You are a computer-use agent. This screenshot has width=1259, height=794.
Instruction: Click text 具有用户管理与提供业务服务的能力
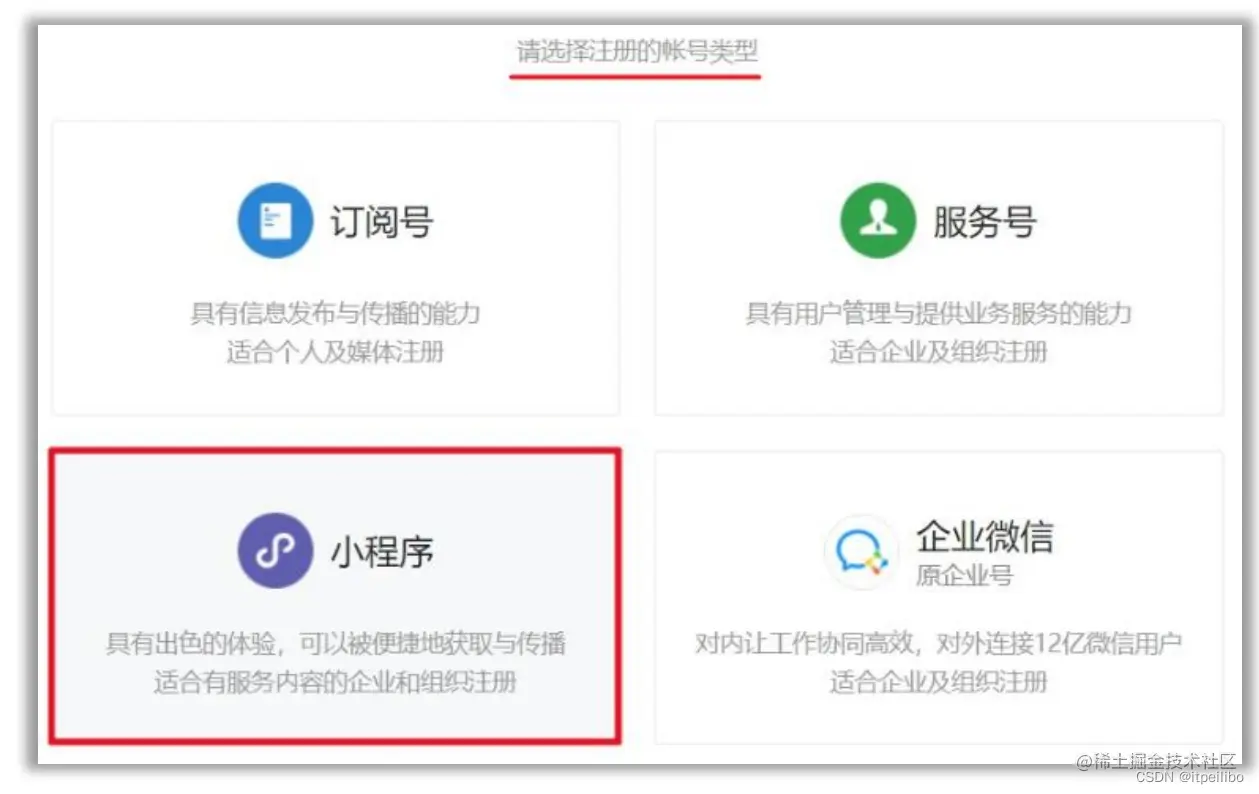coord(938,313)
